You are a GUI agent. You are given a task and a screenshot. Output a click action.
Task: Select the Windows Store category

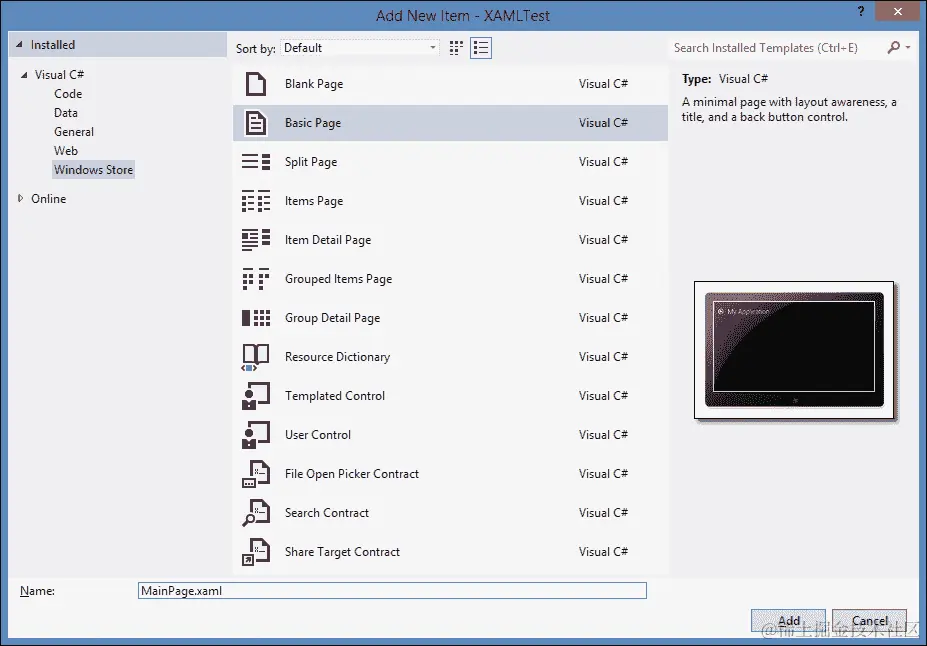(93, 169)
